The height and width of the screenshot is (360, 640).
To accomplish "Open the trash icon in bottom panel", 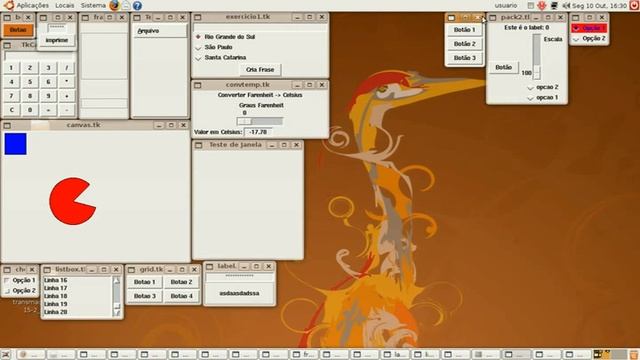I will [634, 354].
